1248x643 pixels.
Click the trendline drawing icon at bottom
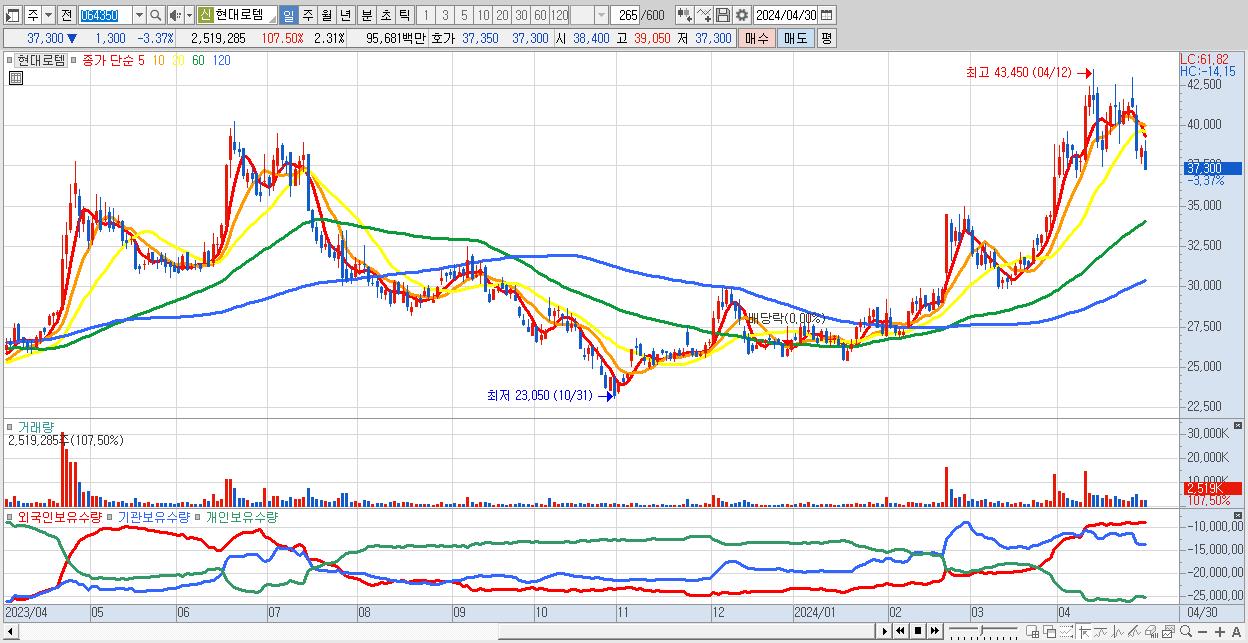click(x=1101, y=631)
